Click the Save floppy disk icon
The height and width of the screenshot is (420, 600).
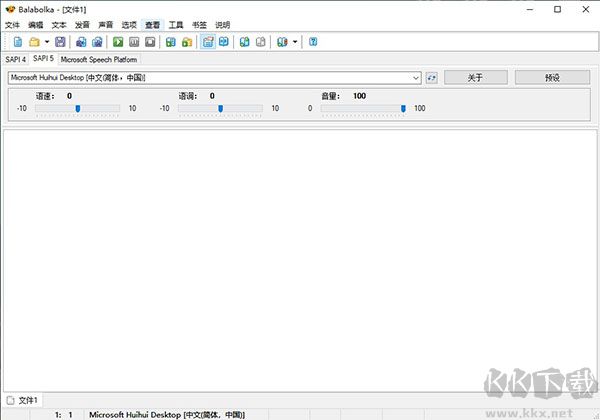(61, 42)
